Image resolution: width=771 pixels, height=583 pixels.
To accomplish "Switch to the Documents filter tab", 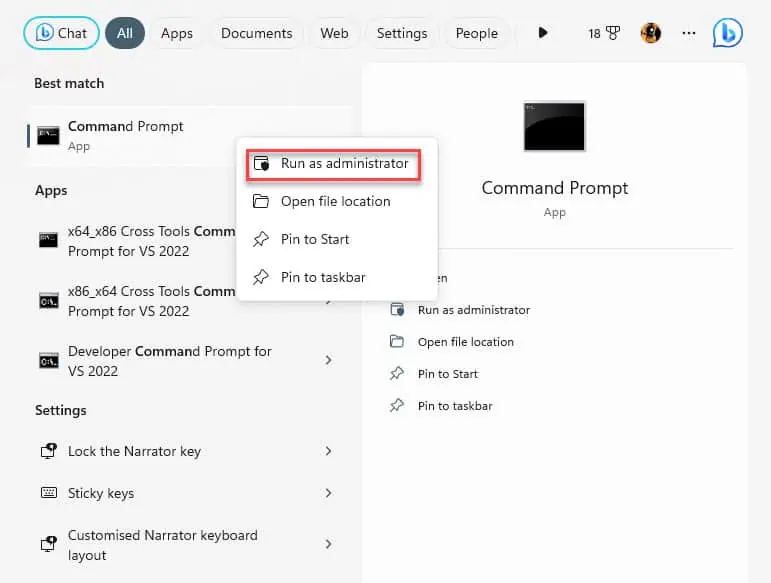I will point(257,33).
